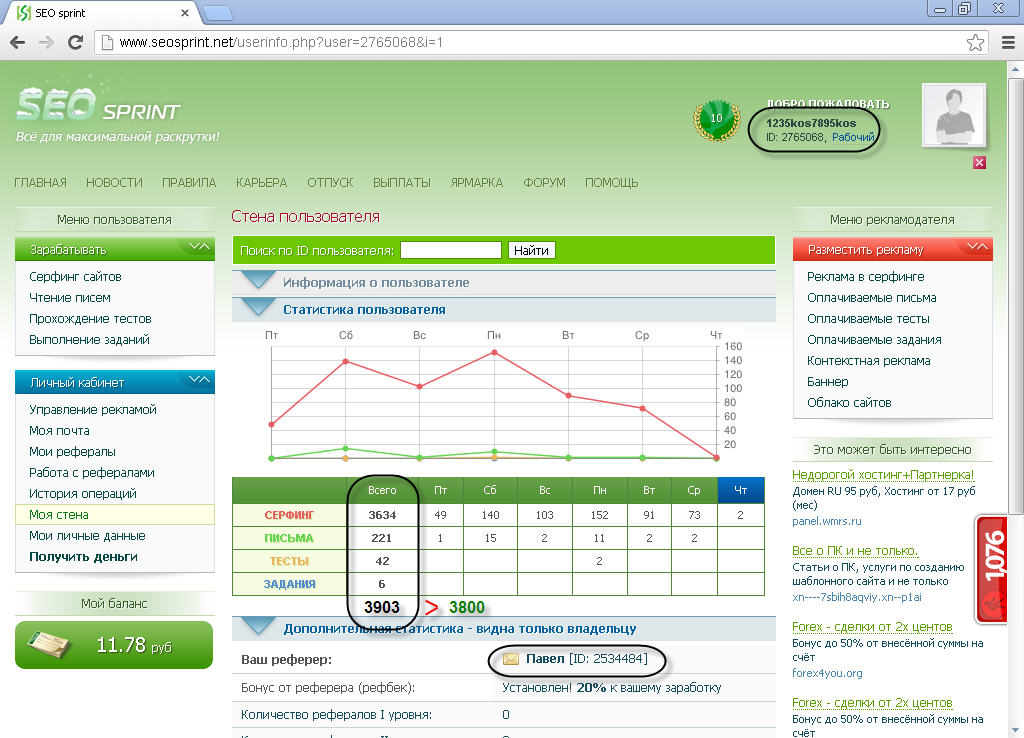Open the ЯРМАРКА menu item
Screen dimensions: 1024x738
(477, 183)
